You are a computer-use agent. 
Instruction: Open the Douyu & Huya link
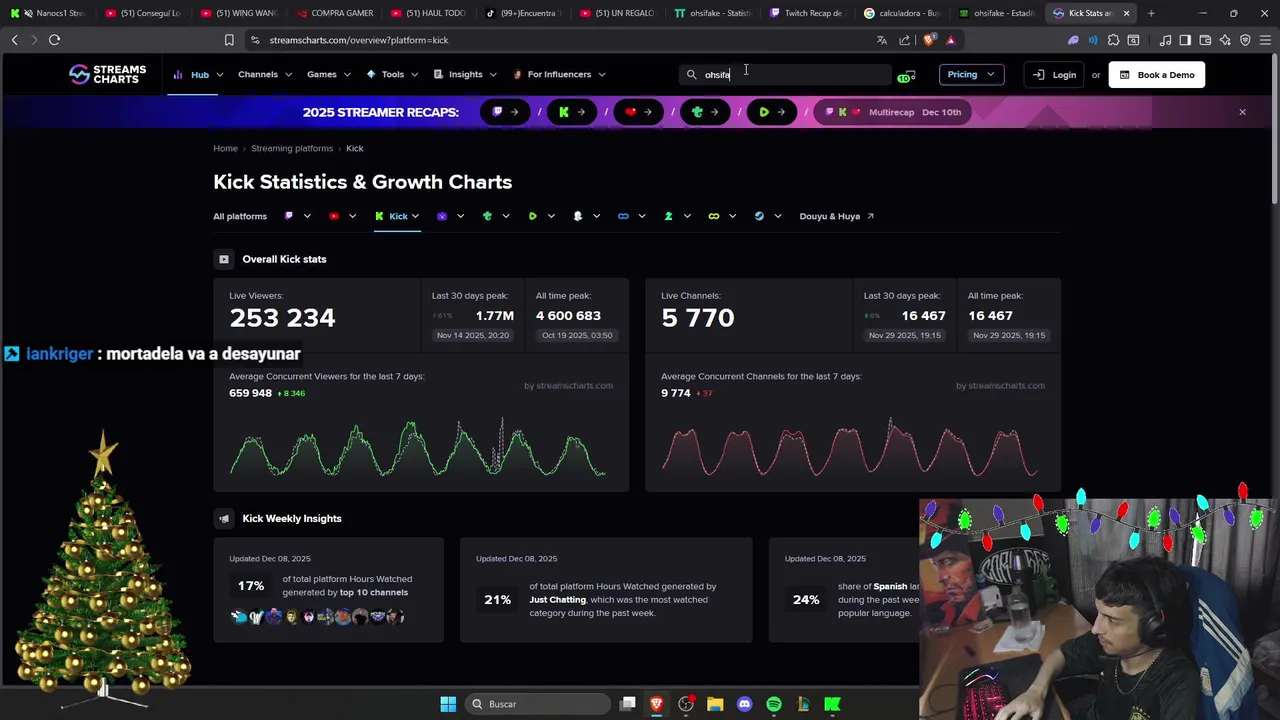click(836, 216)
